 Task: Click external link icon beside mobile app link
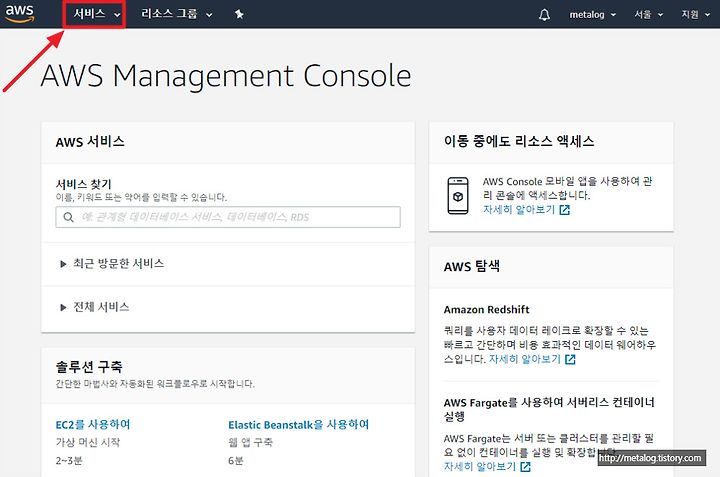click(565, 210)
